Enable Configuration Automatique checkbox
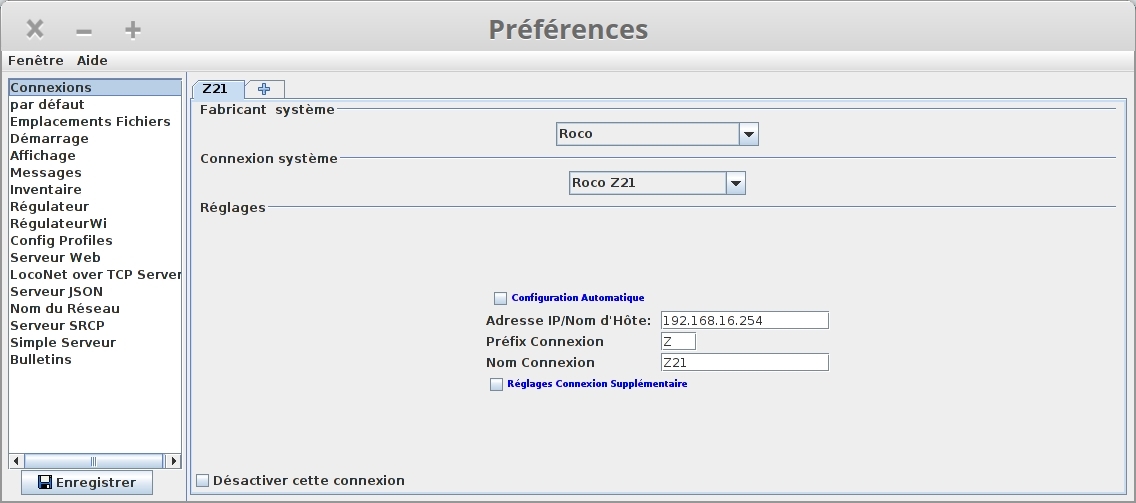 pyautogui.click(x=501, y=298)
